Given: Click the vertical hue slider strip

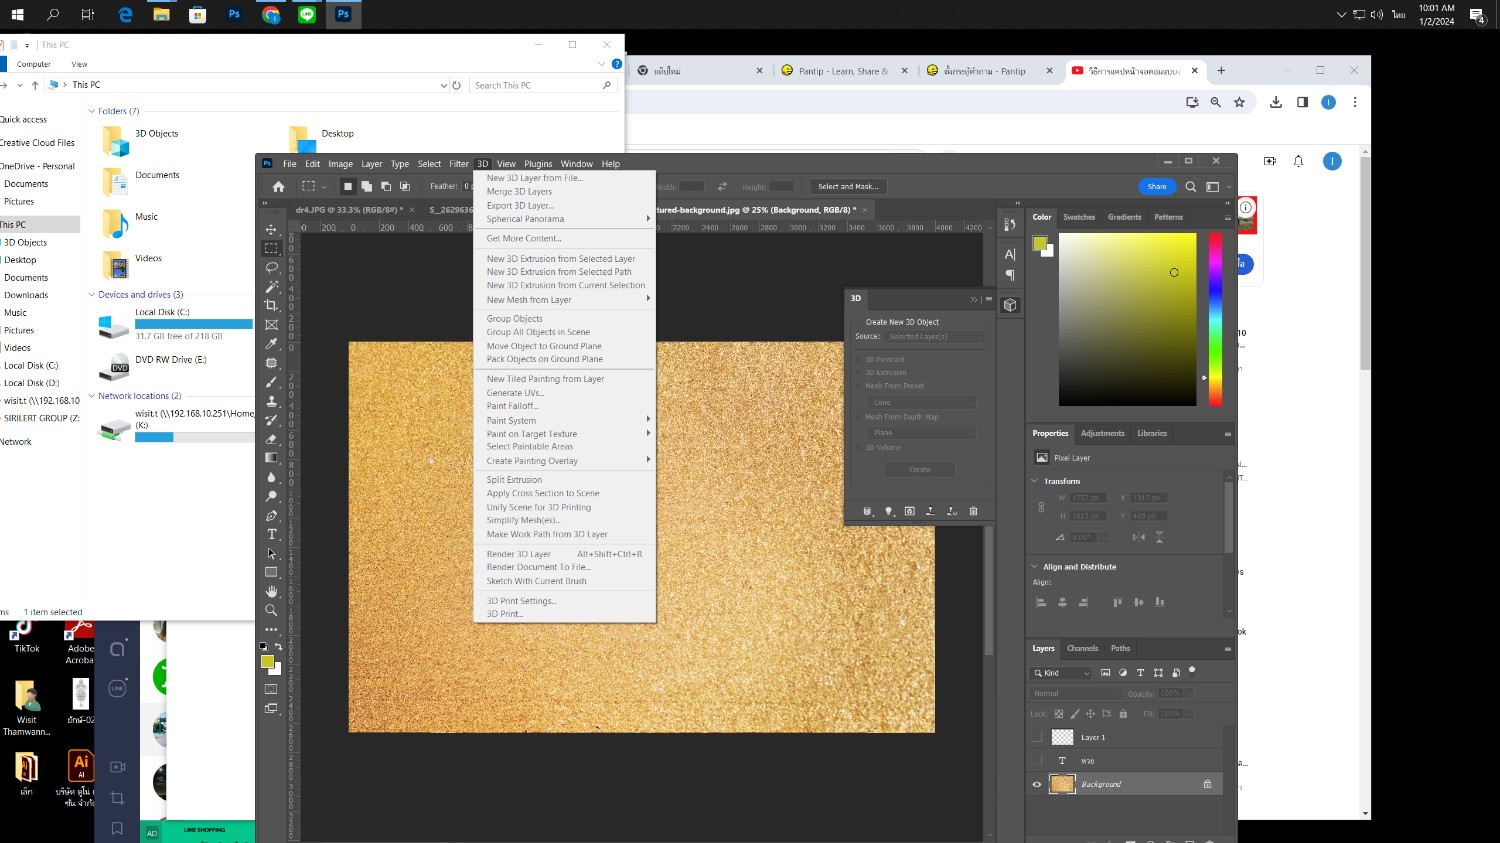Looking at the screenshot, I should (1215, 319).
